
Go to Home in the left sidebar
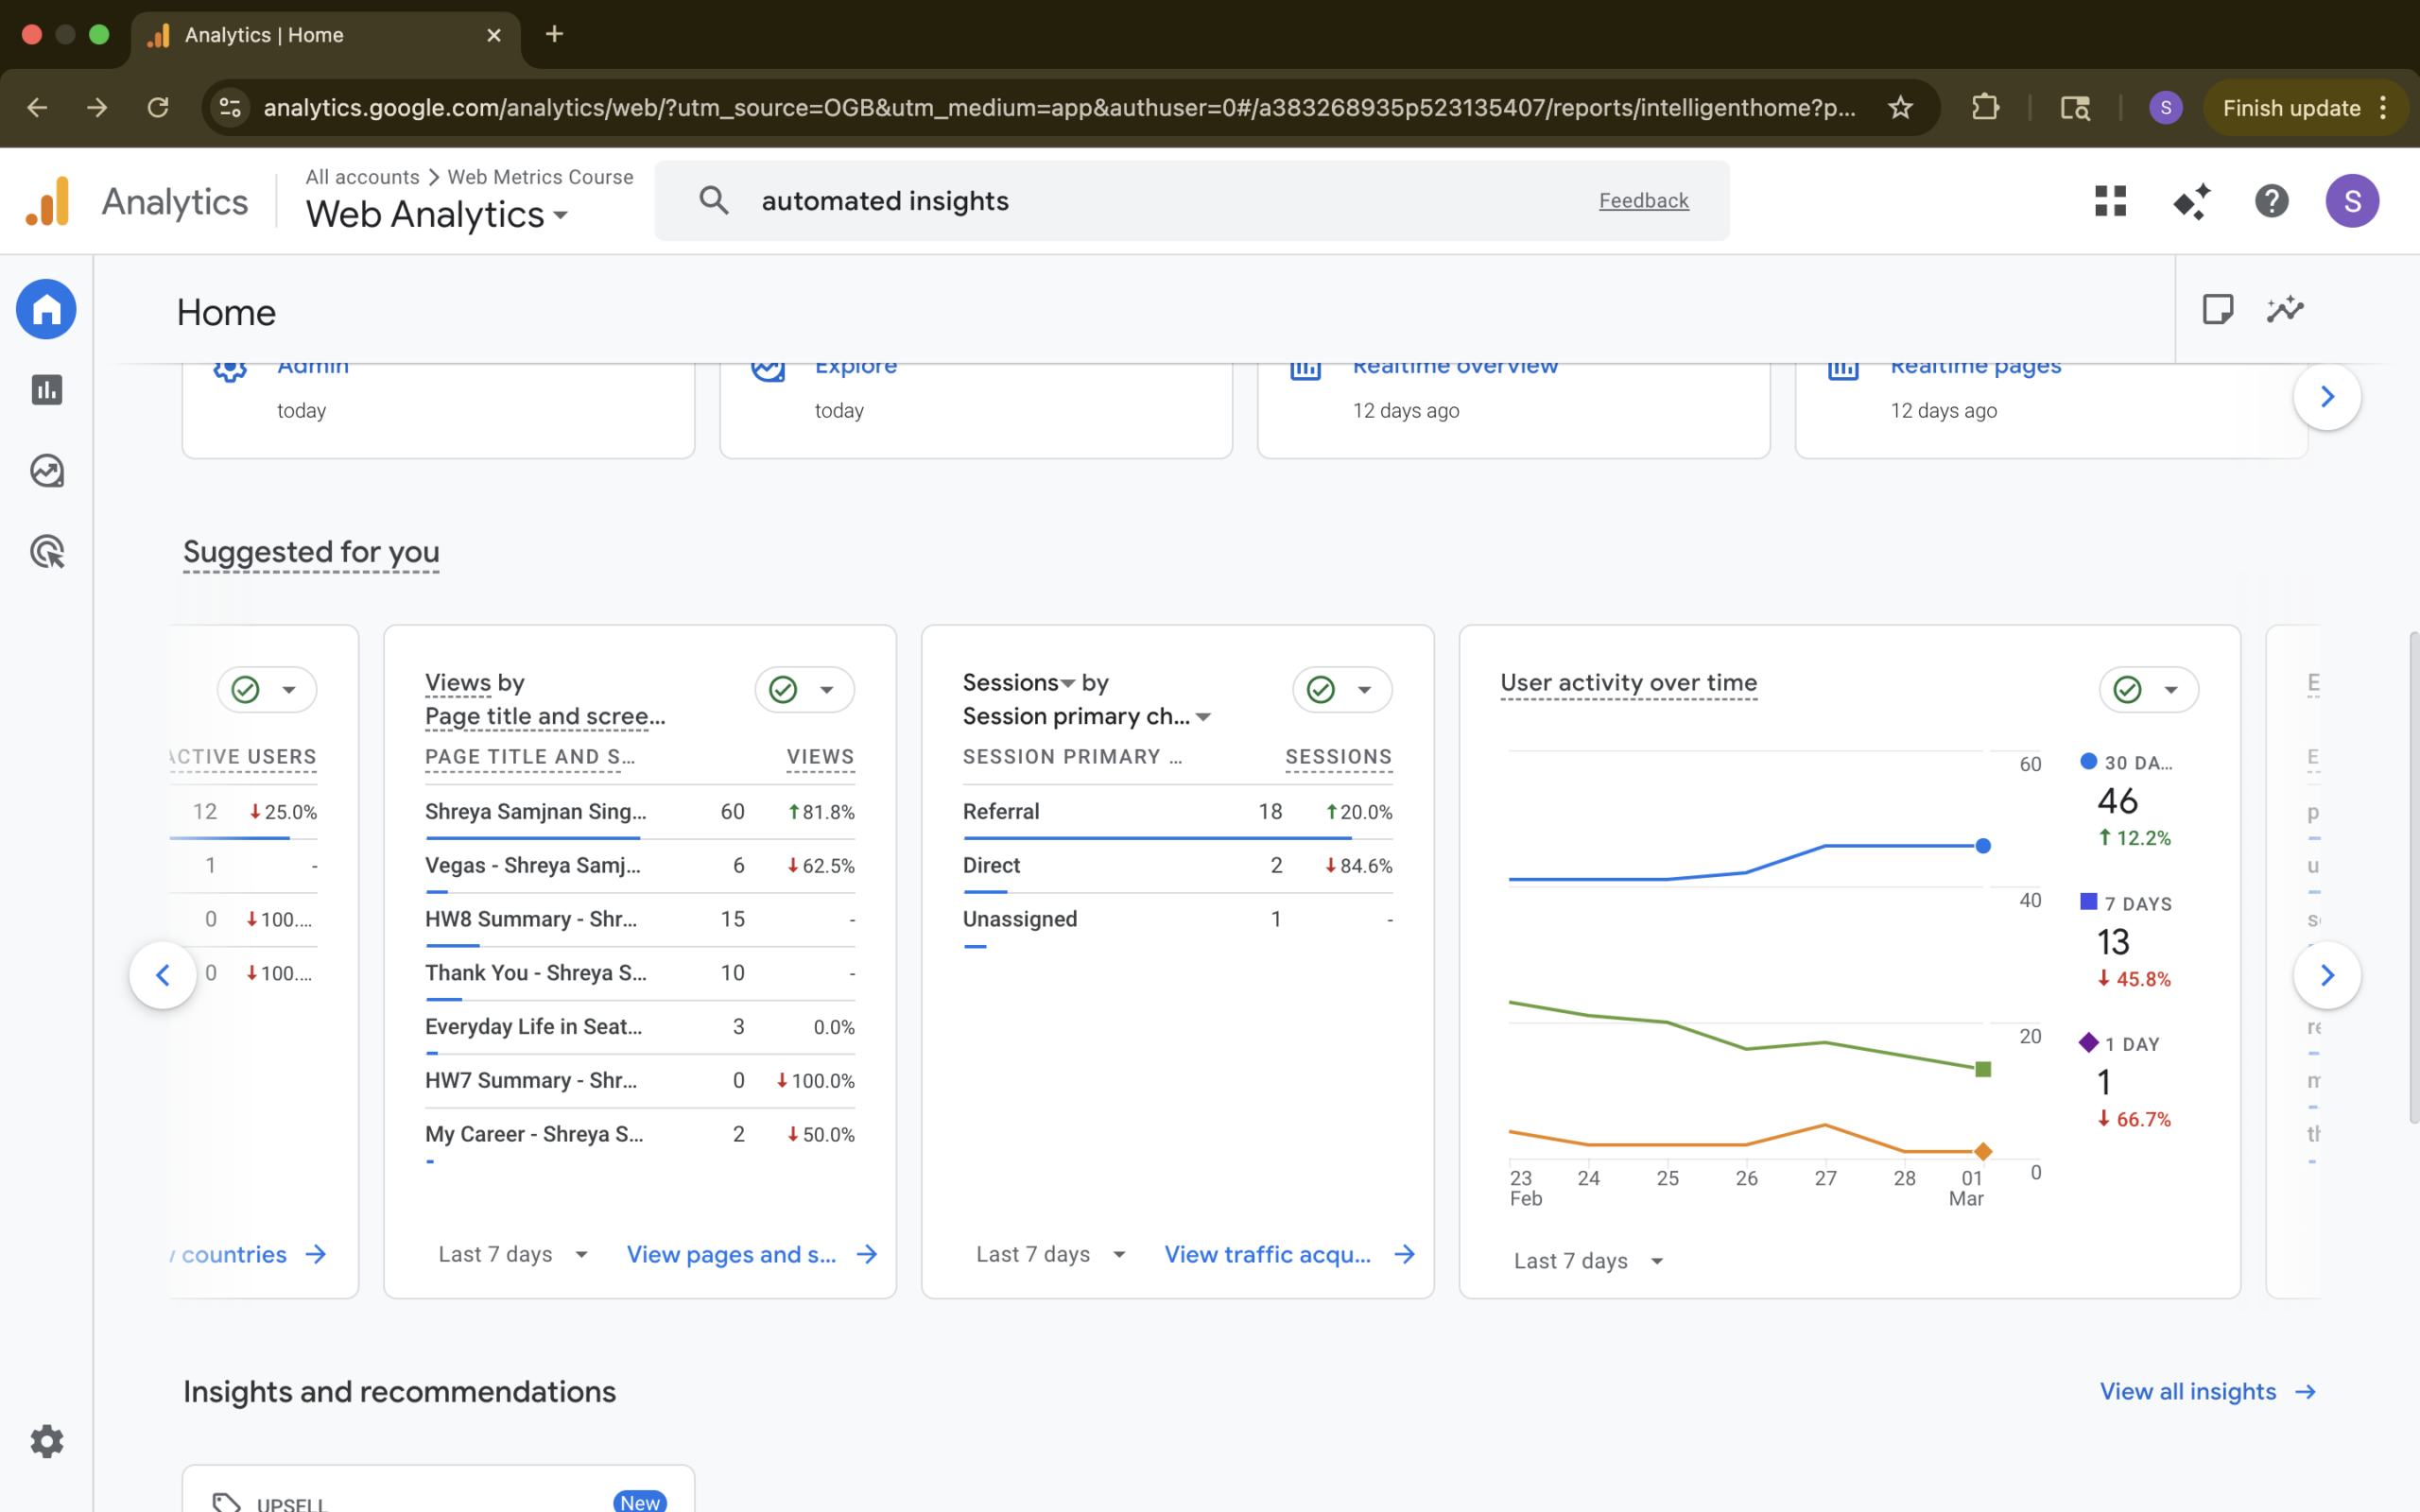pyautogui.click(x=46, y=309)
